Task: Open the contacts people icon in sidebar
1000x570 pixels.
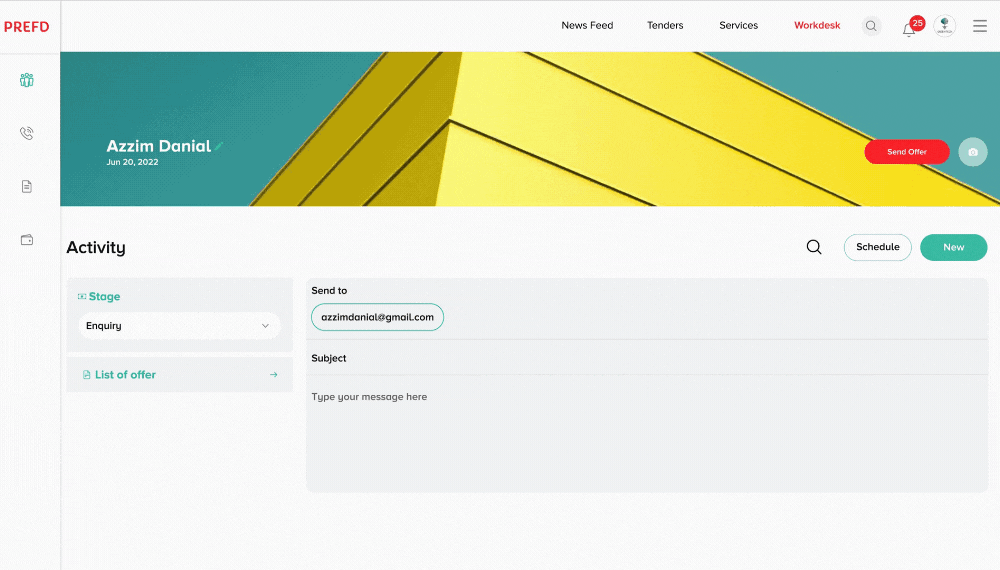Action: coord(27,80)
